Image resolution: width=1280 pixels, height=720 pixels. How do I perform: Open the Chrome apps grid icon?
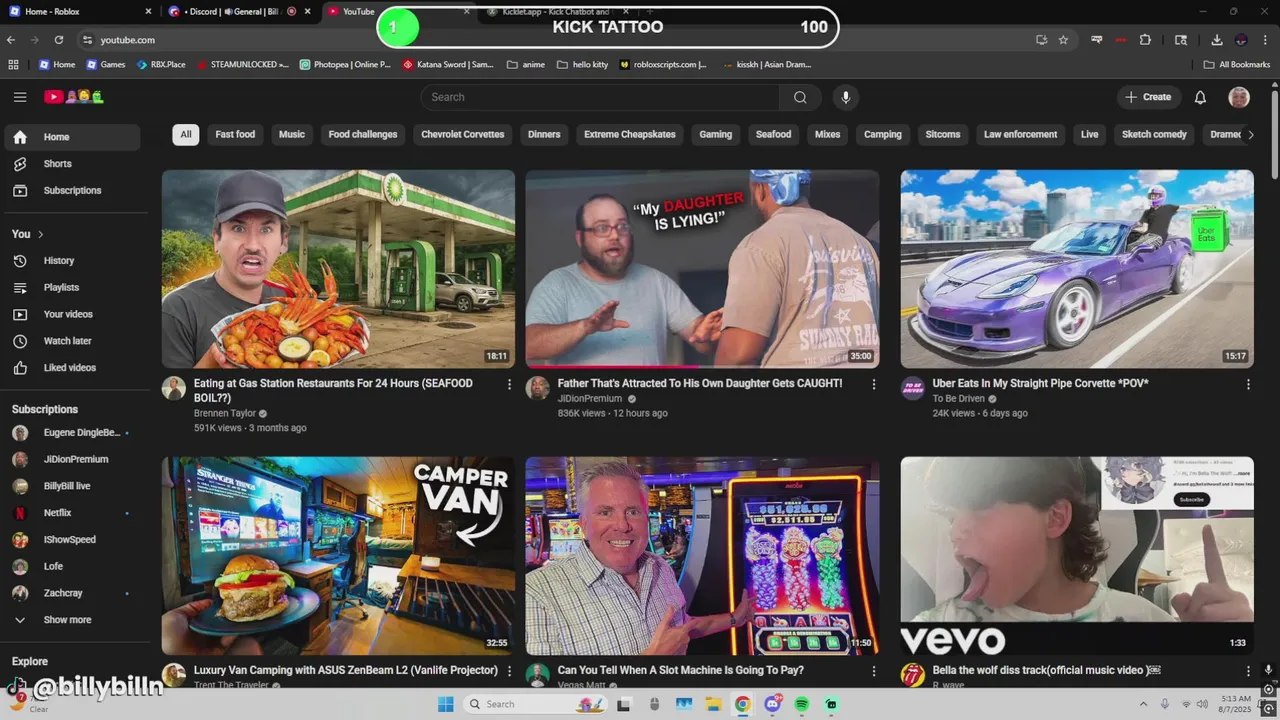point(13,64)
